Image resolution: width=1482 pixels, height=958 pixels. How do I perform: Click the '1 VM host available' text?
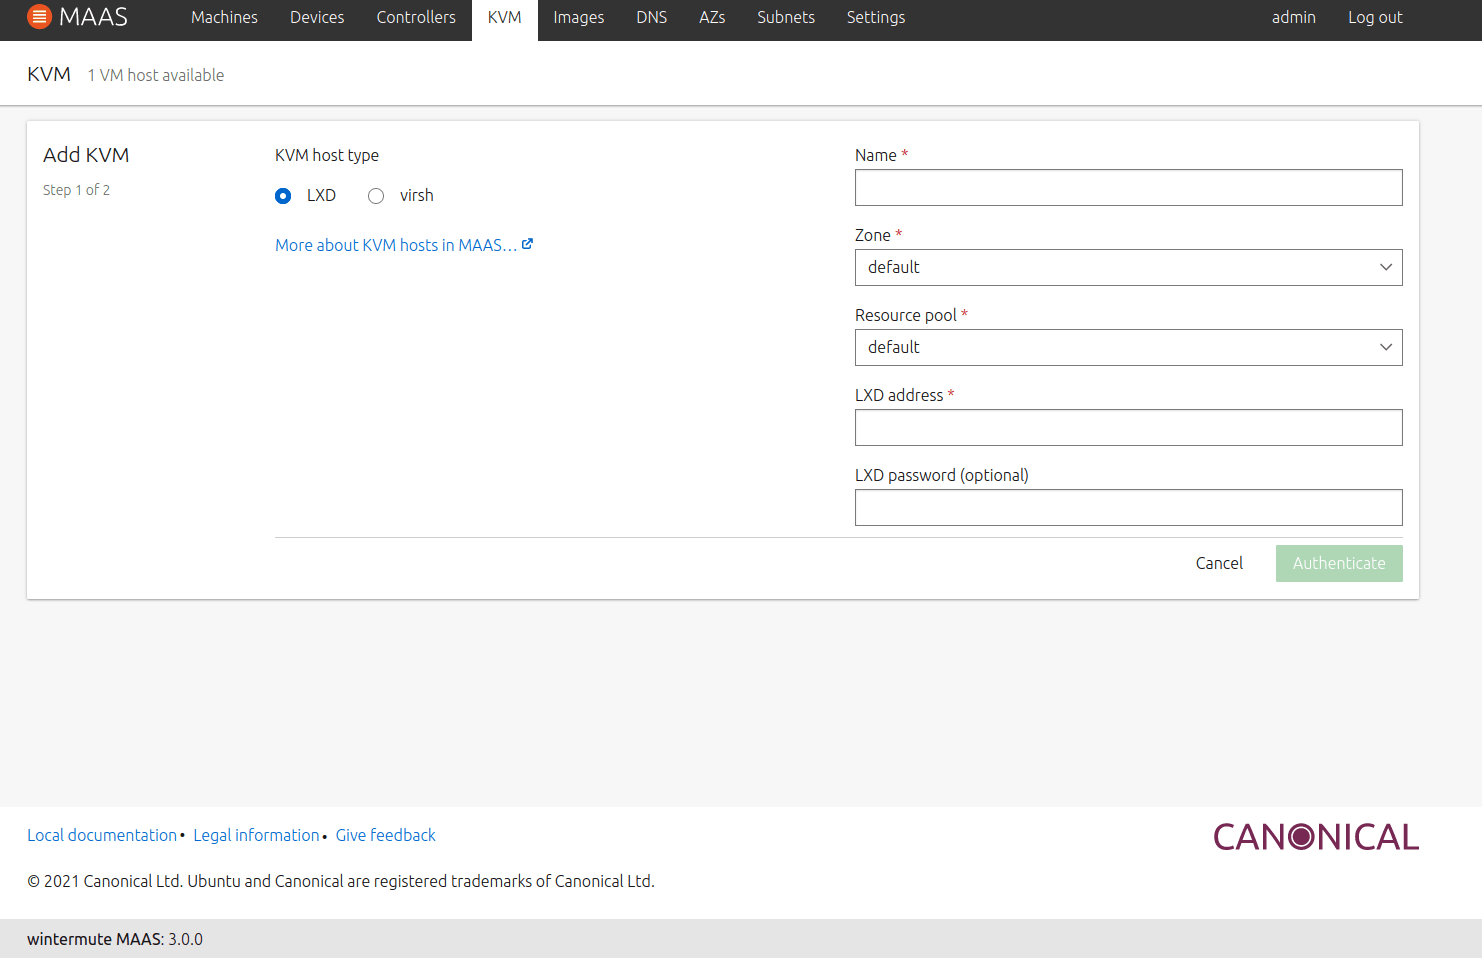pyautogui.click(x=156, y=76)
